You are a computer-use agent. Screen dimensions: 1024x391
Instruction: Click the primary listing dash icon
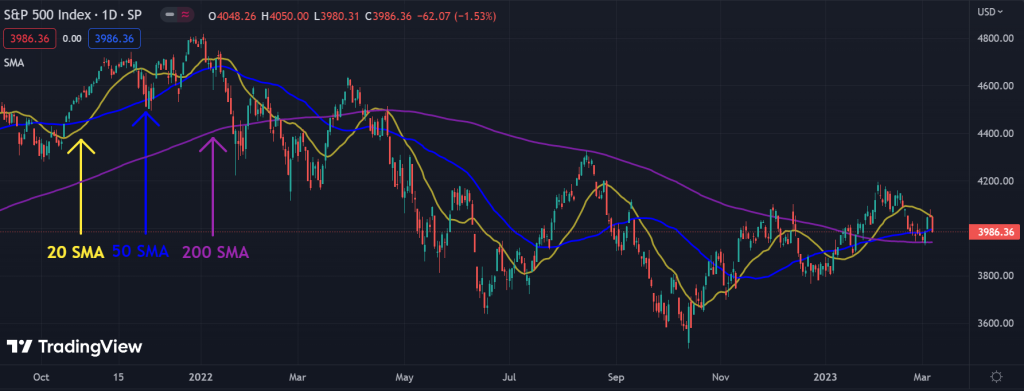(x=170, y=14)
